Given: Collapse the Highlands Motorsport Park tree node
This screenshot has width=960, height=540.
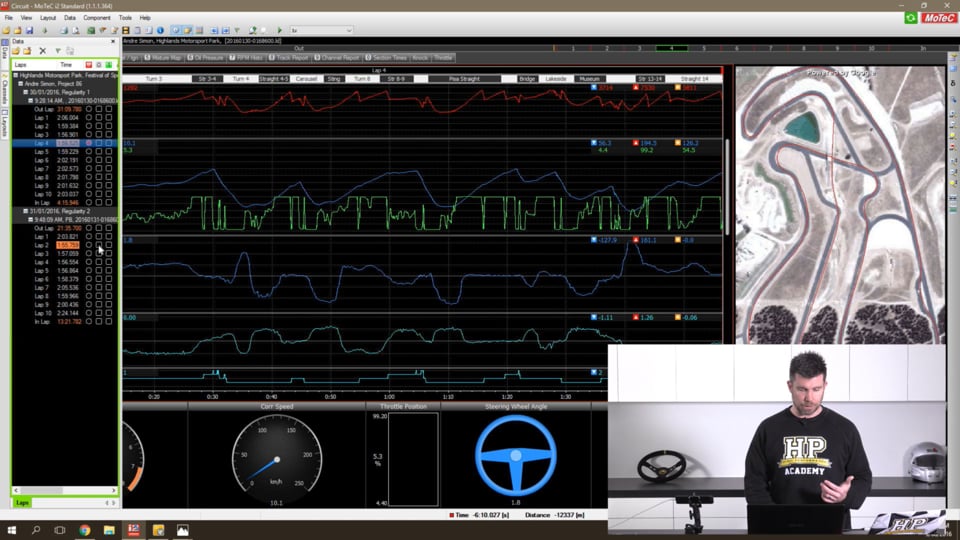Looking at the screenshot, I should 15,75.
